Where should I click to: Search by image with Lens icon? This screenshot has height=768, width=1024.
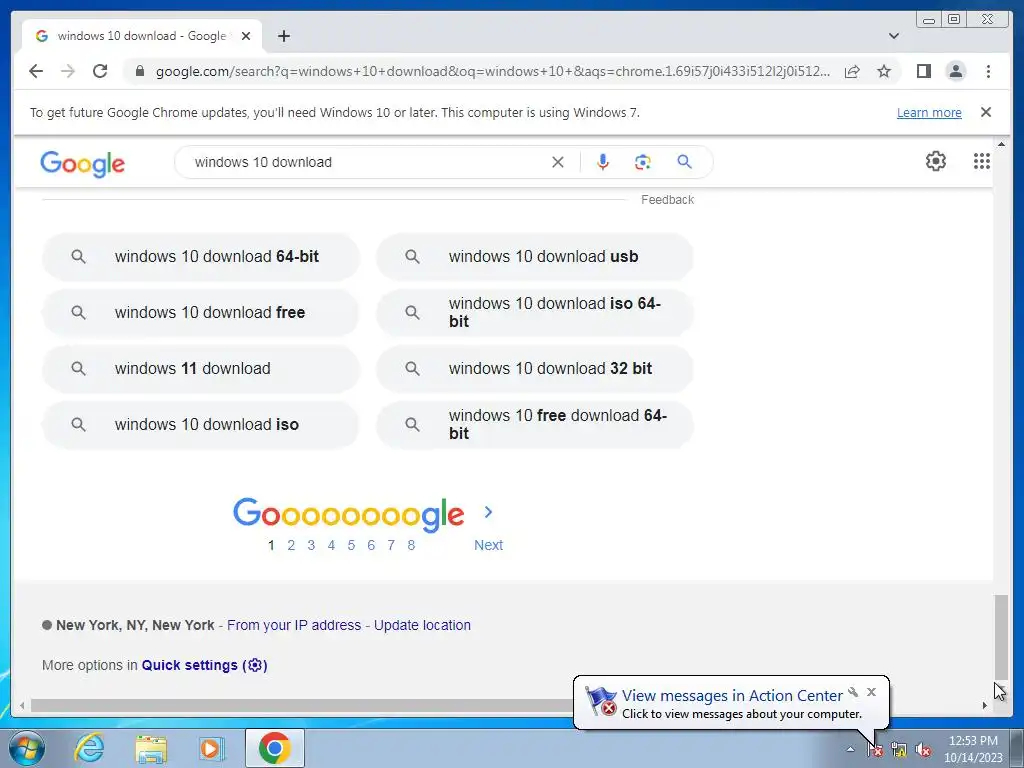coord(643,162)
